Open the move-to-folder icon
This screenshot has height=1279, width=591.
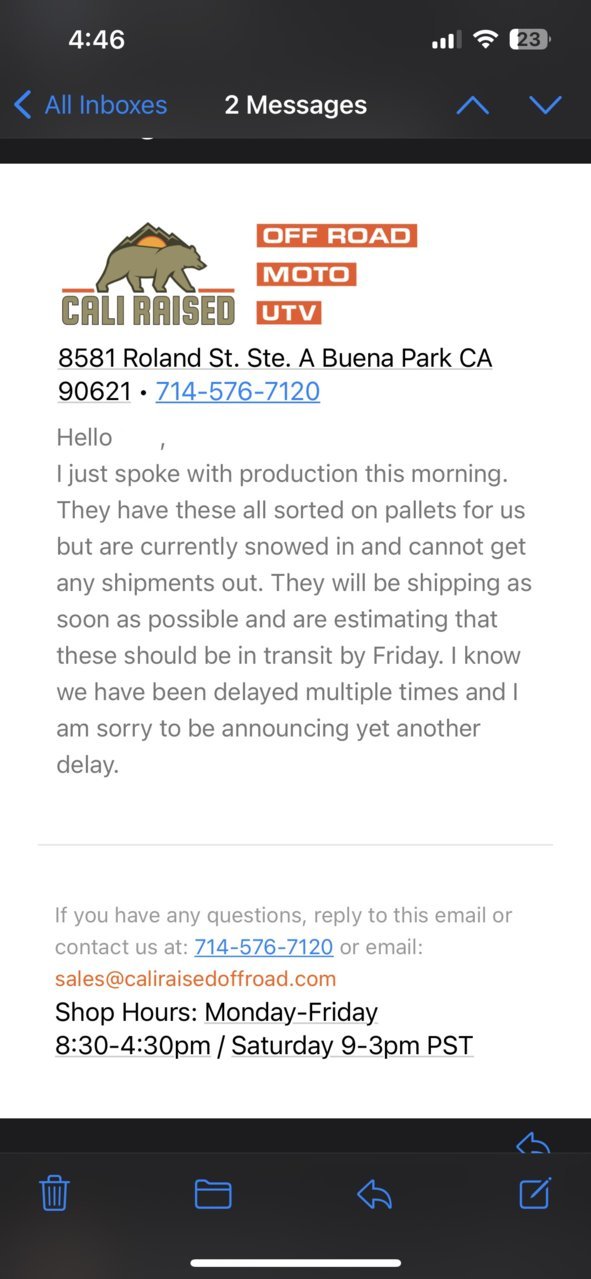213,1194
